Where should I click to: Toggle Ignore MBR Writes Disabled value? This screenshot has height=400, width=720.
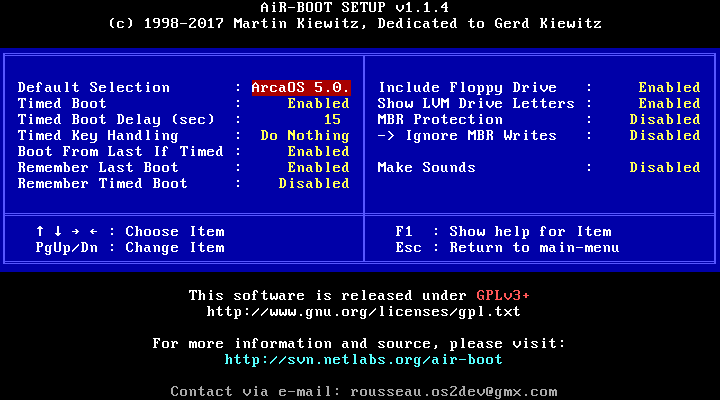pyautogui.click(x=665, y=135)
